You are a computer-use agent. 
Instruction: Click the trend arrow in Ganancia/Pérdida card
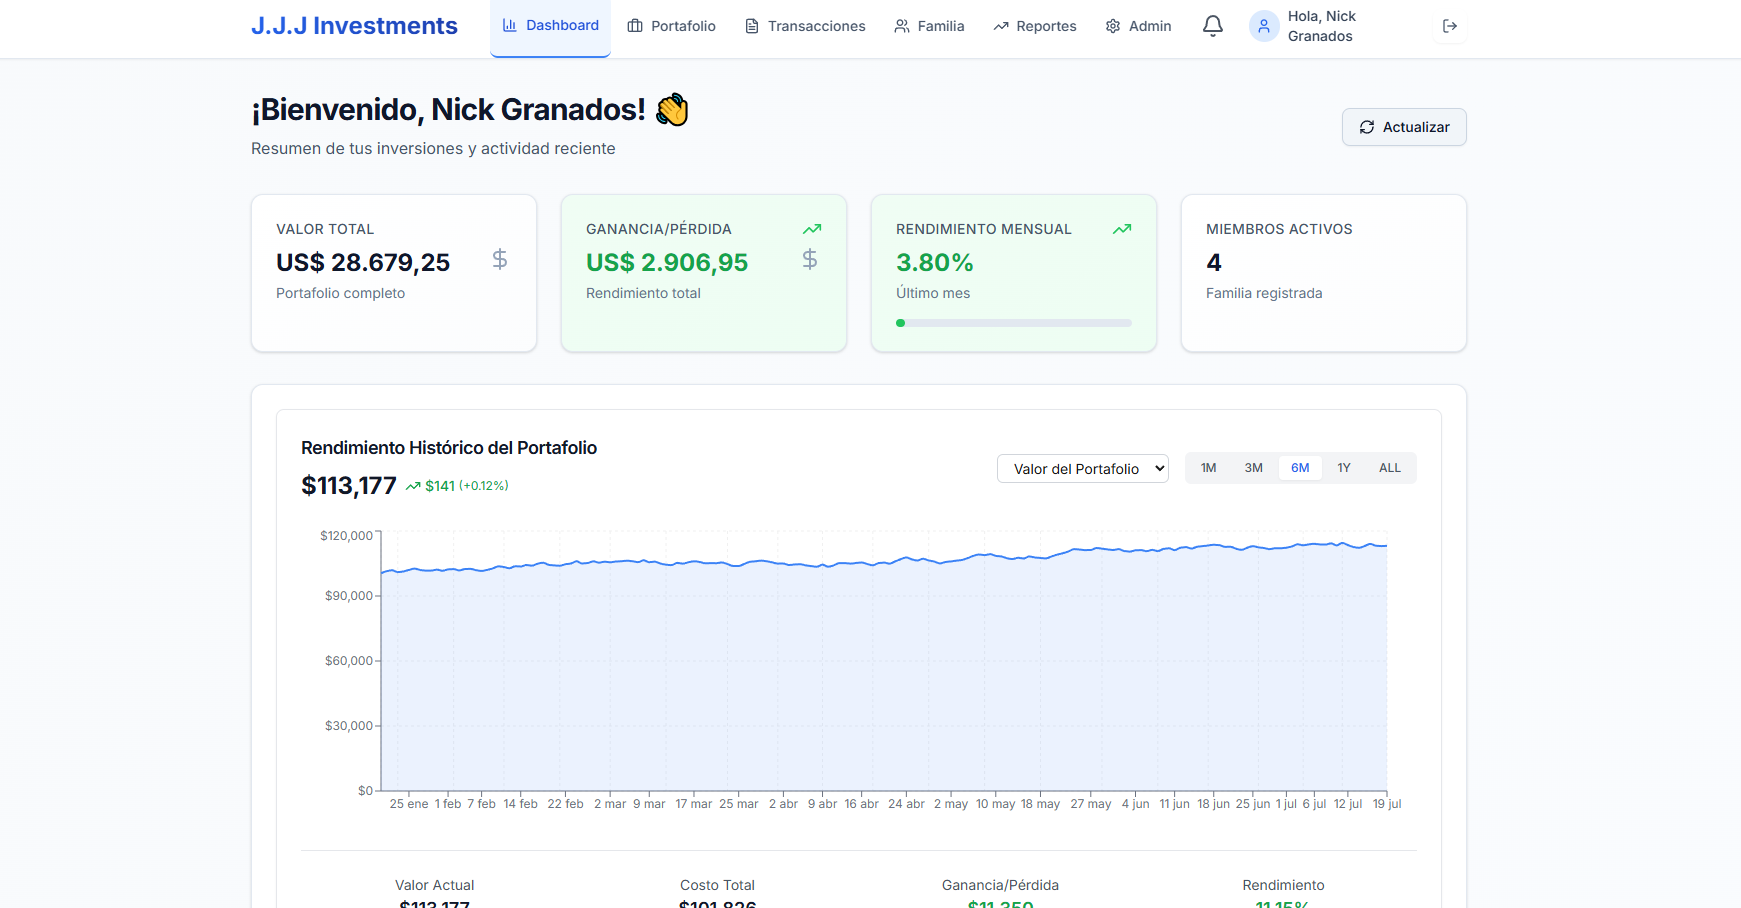click(812, 229)
